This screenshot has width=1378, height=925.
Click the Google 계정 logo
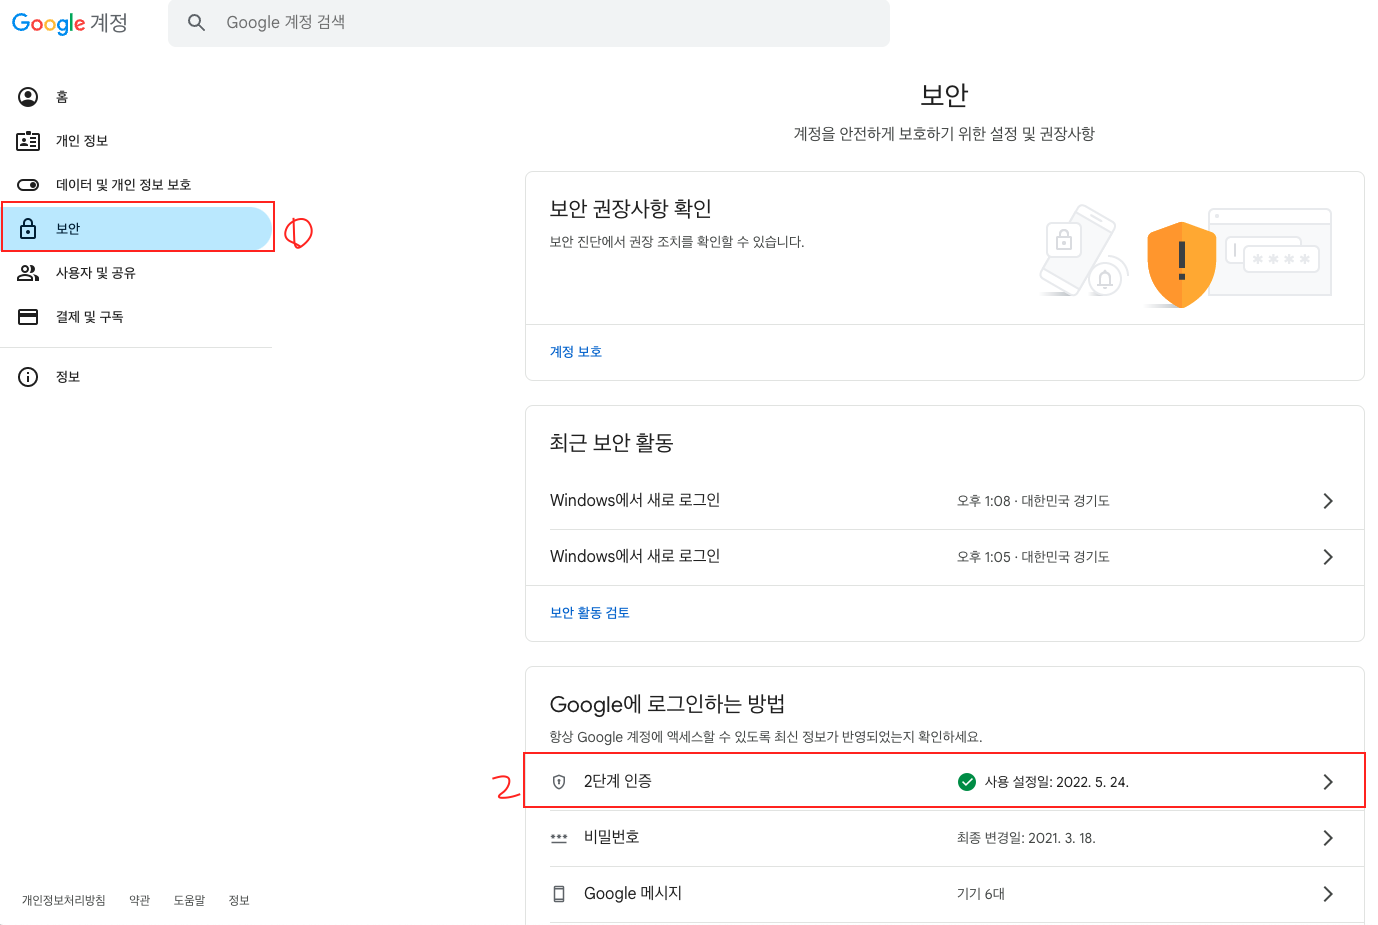[70, 22]
